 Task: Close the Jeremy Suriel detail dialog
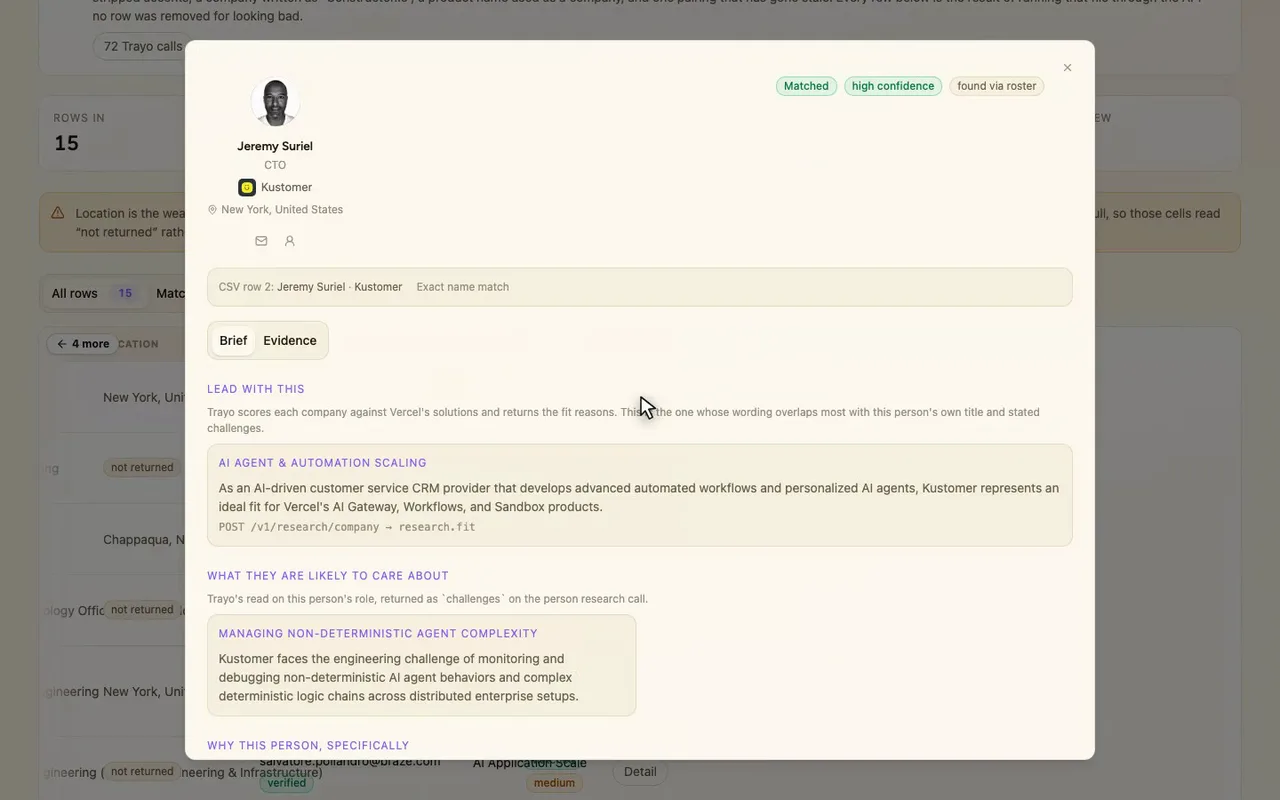pos(1067,68)
